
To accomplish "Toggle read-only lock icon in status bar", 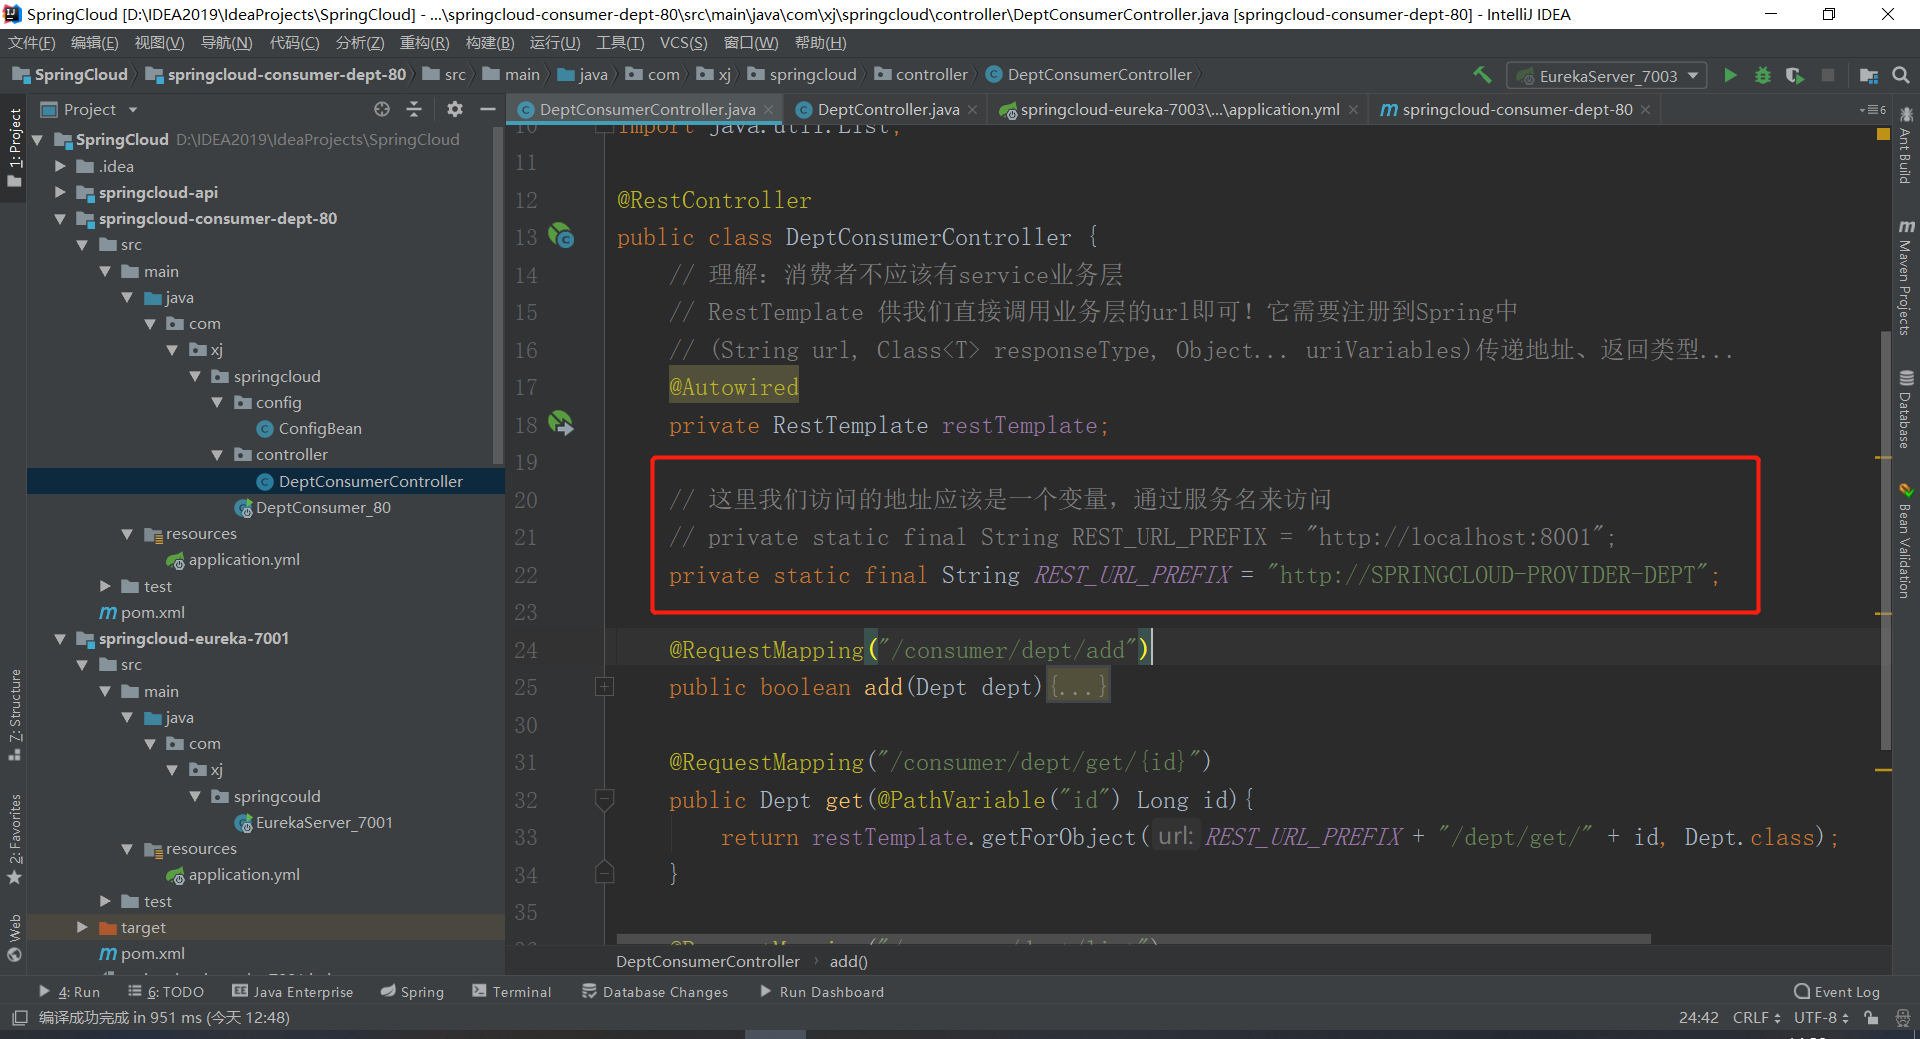I will coord(1871,1018).
